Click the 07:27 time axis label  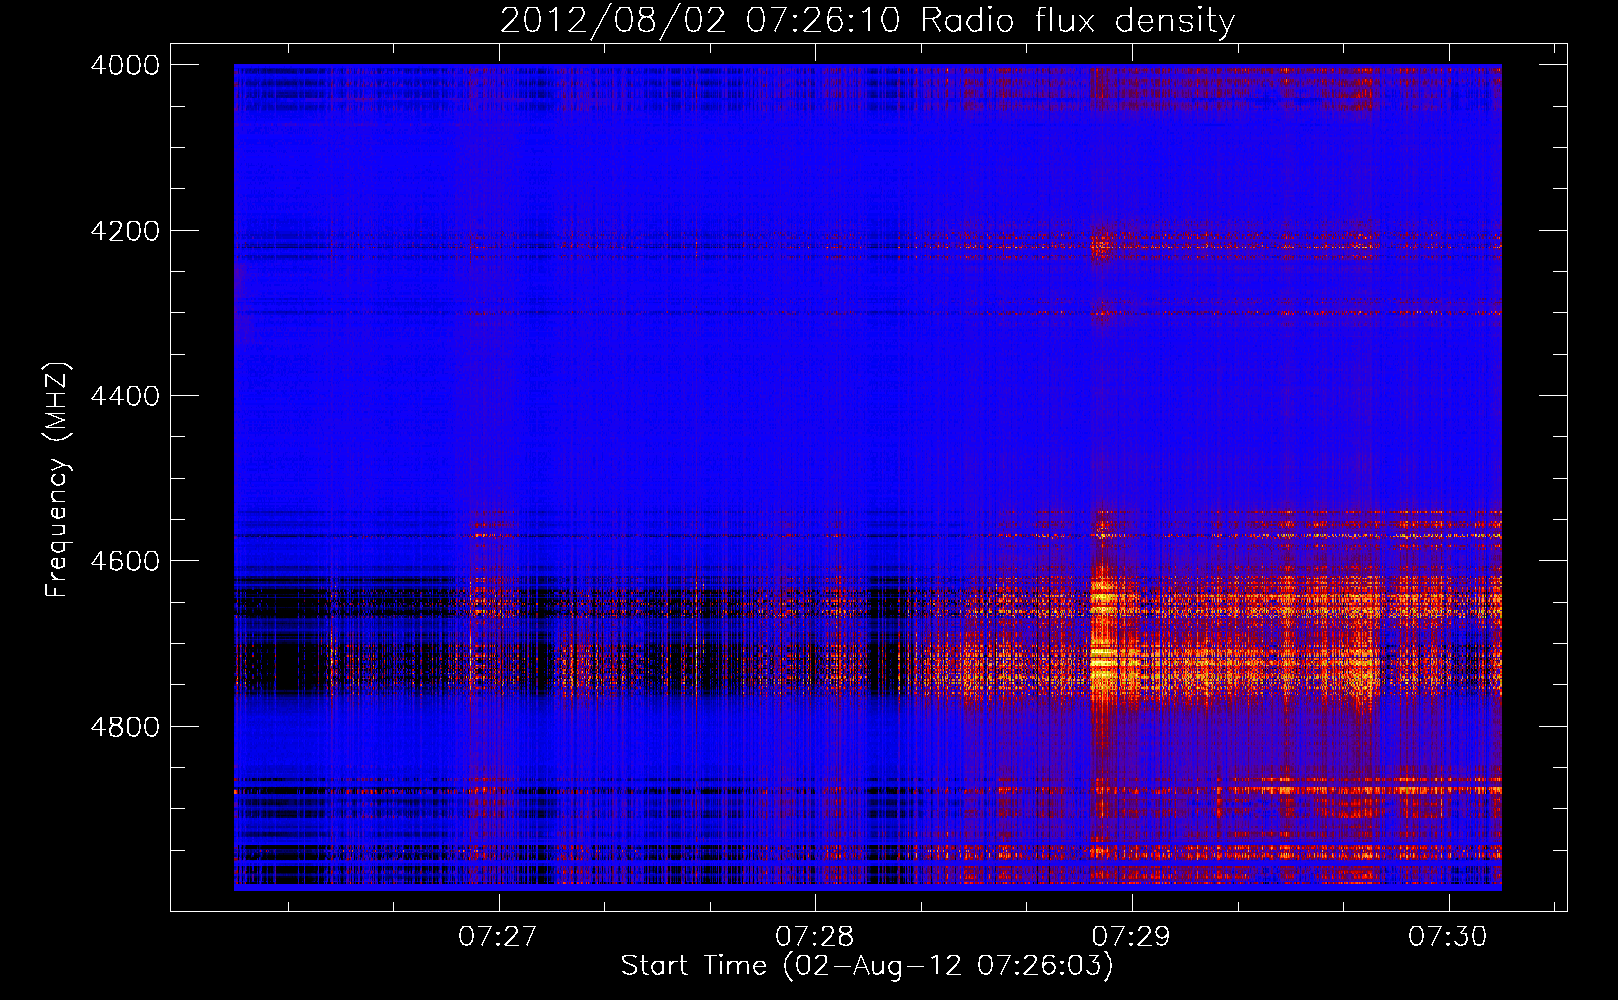[x=498, y=936]
